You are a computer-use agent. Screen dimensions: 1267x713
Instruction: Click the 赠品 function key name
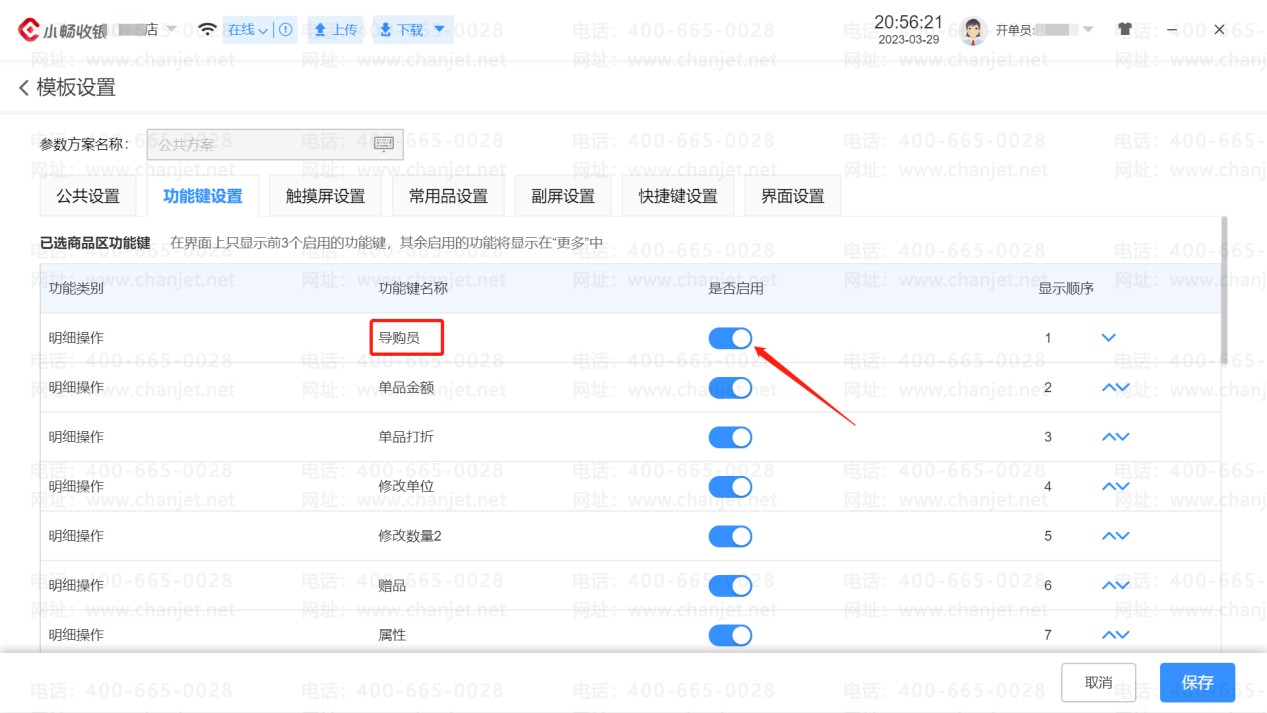(392, 585)
